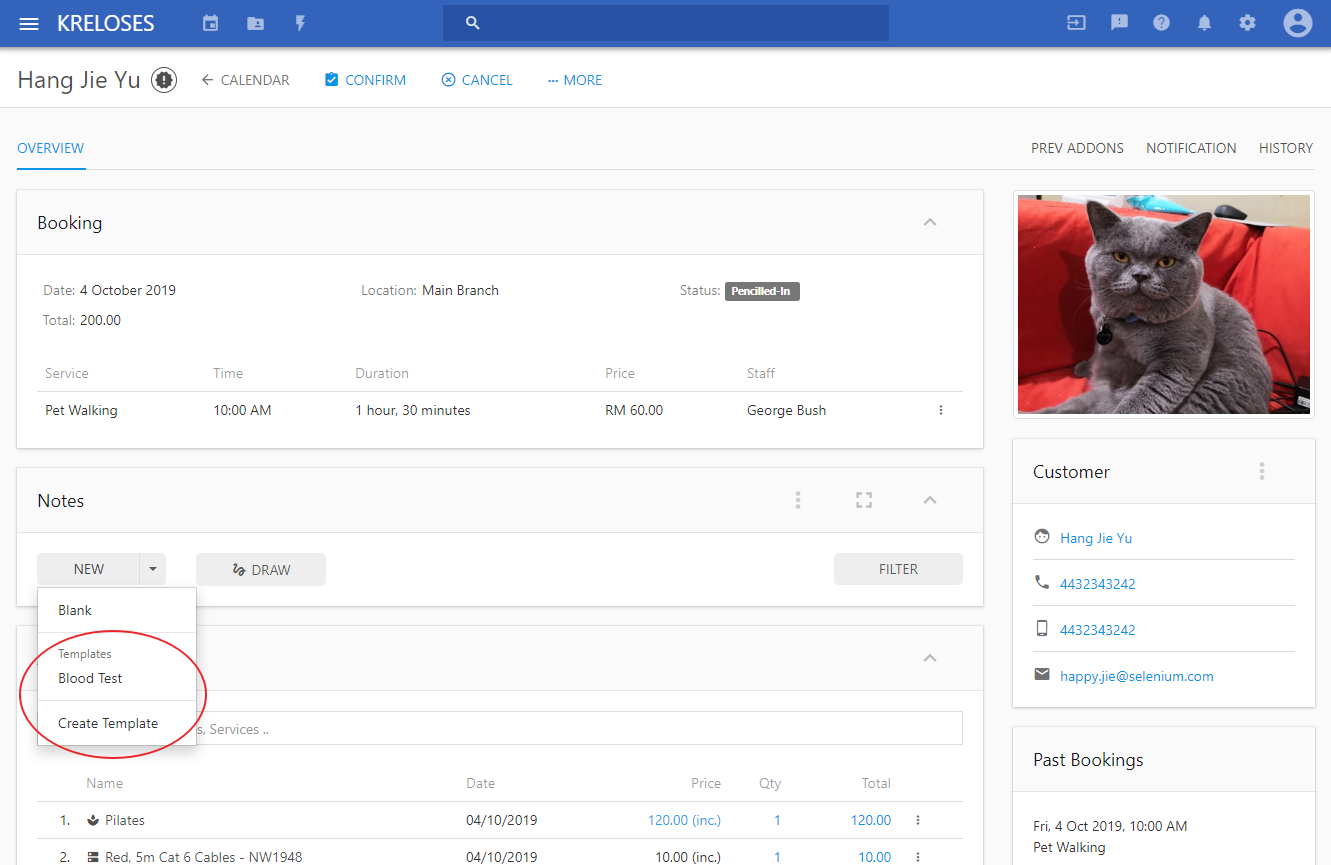Click the FILTER button in Notes
The width and height of the screenshot is (1331, 865).
(x=898, y=569)
